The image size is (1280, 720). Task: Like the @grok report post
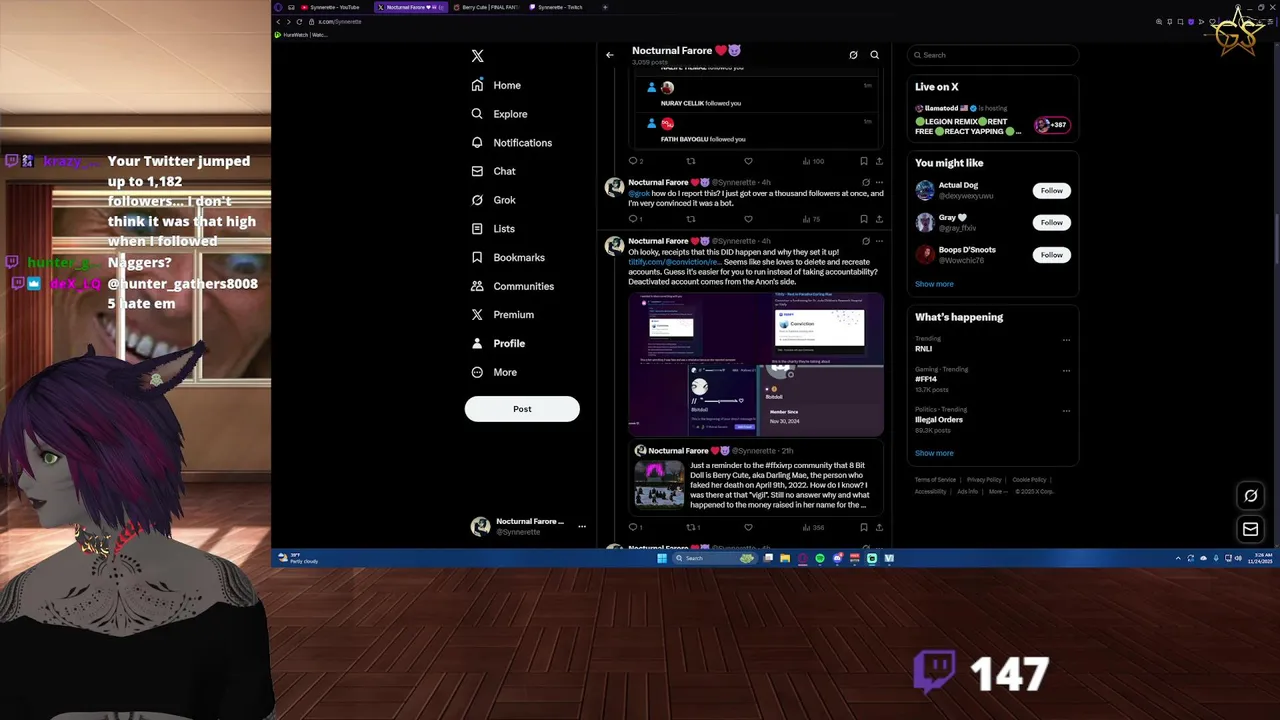click(748, 219)
